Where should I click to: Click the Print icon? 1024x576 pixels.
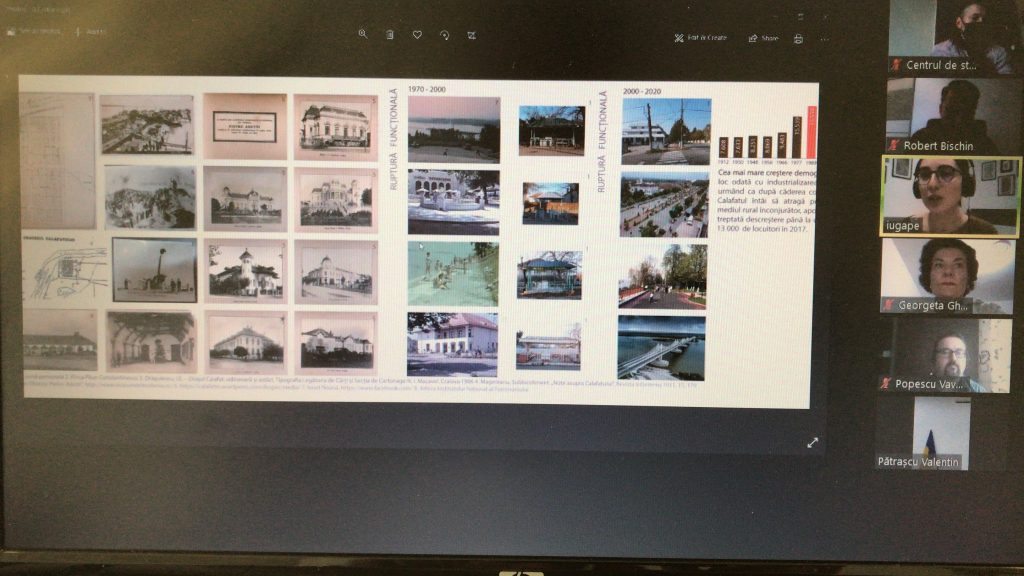[x=798, y=39]
